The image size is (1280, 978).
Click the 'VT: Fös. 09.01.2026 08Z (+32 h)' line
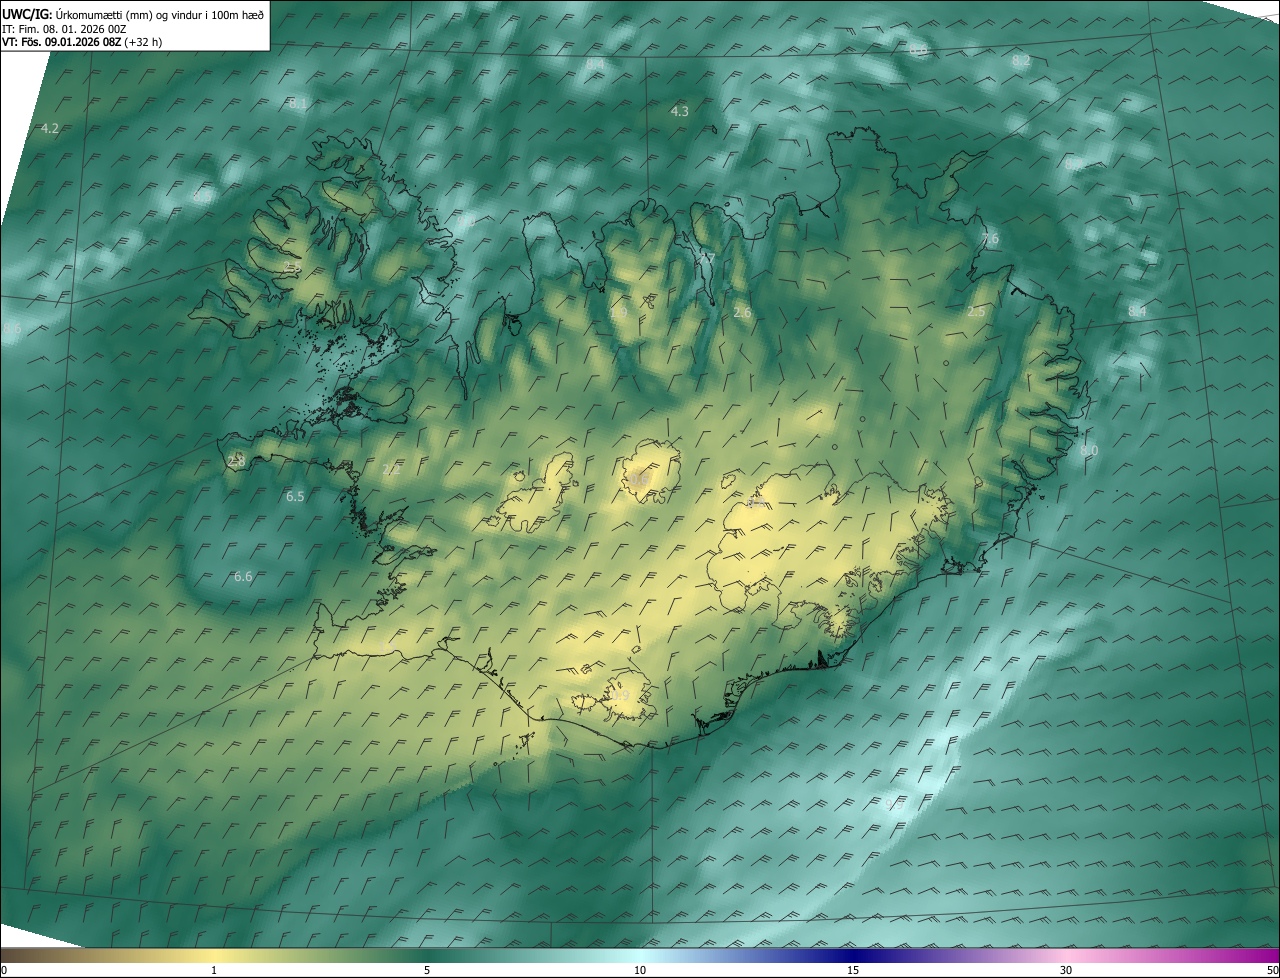click(82, 42)
